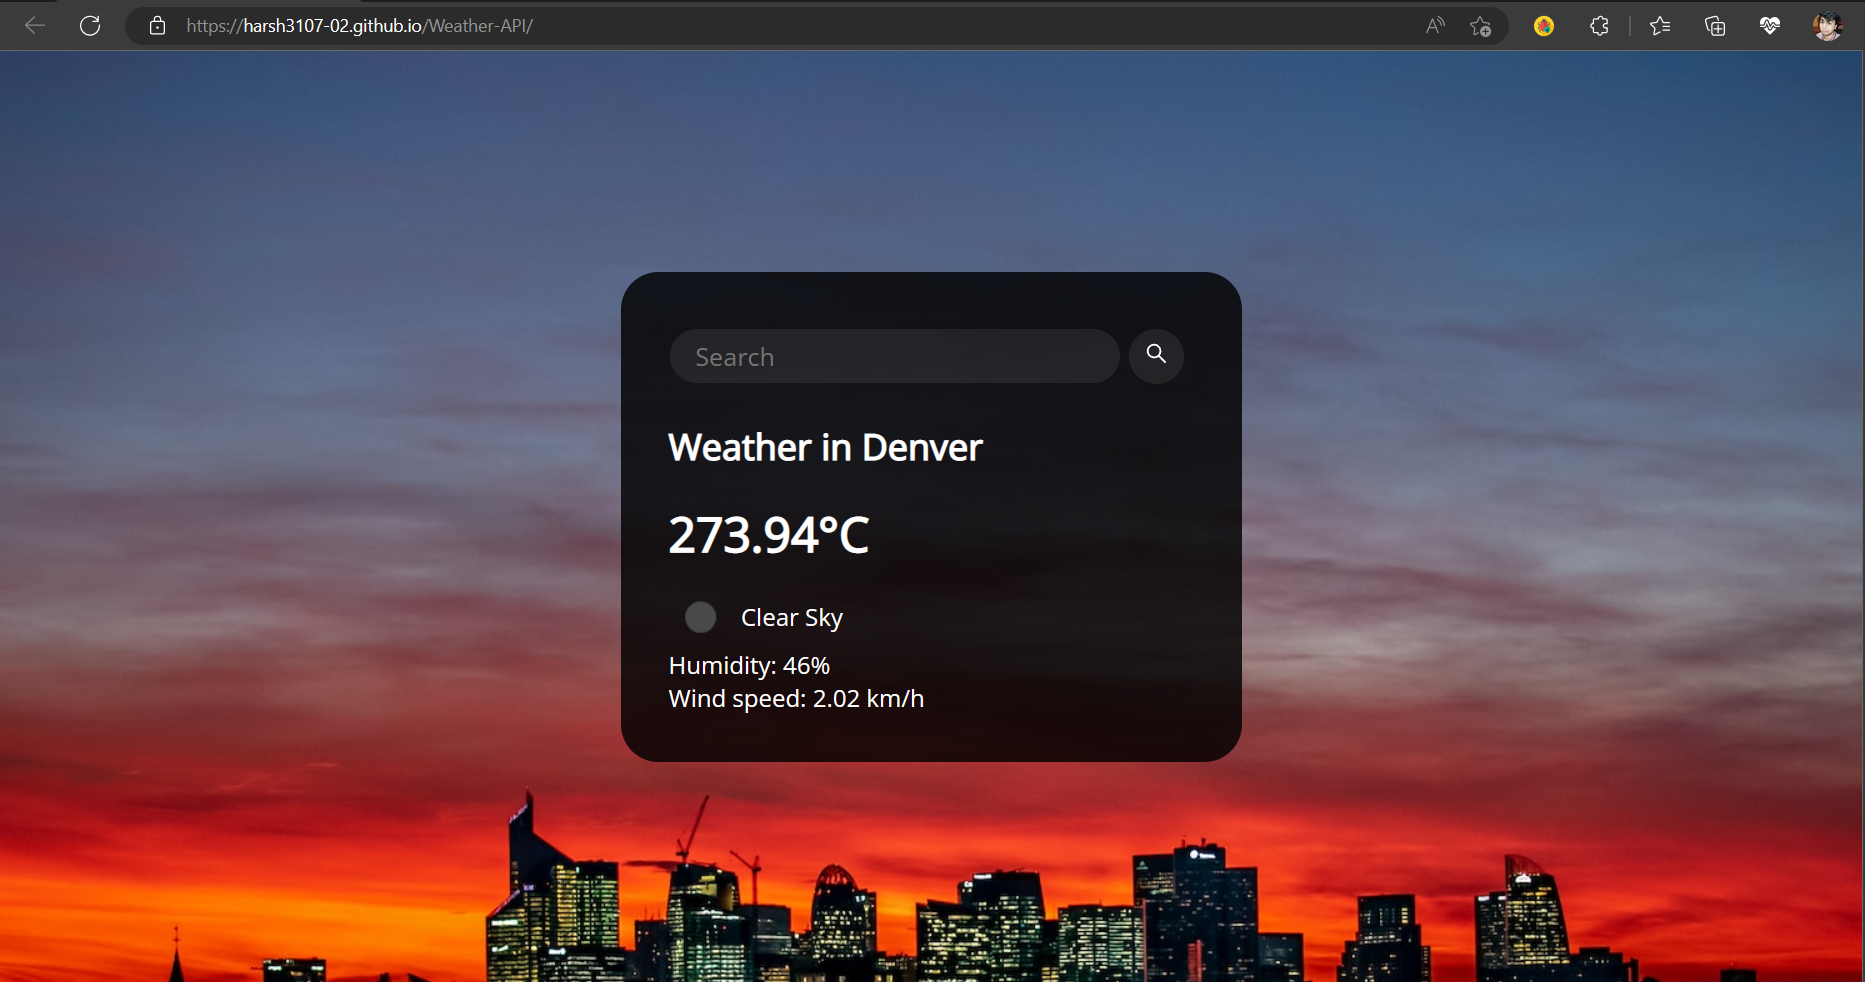This screenshot has height=982, width=1865.
Task: Click the Wind speed 2.02 km/h text
Action: pyautogui.click(x=796, y=699)
